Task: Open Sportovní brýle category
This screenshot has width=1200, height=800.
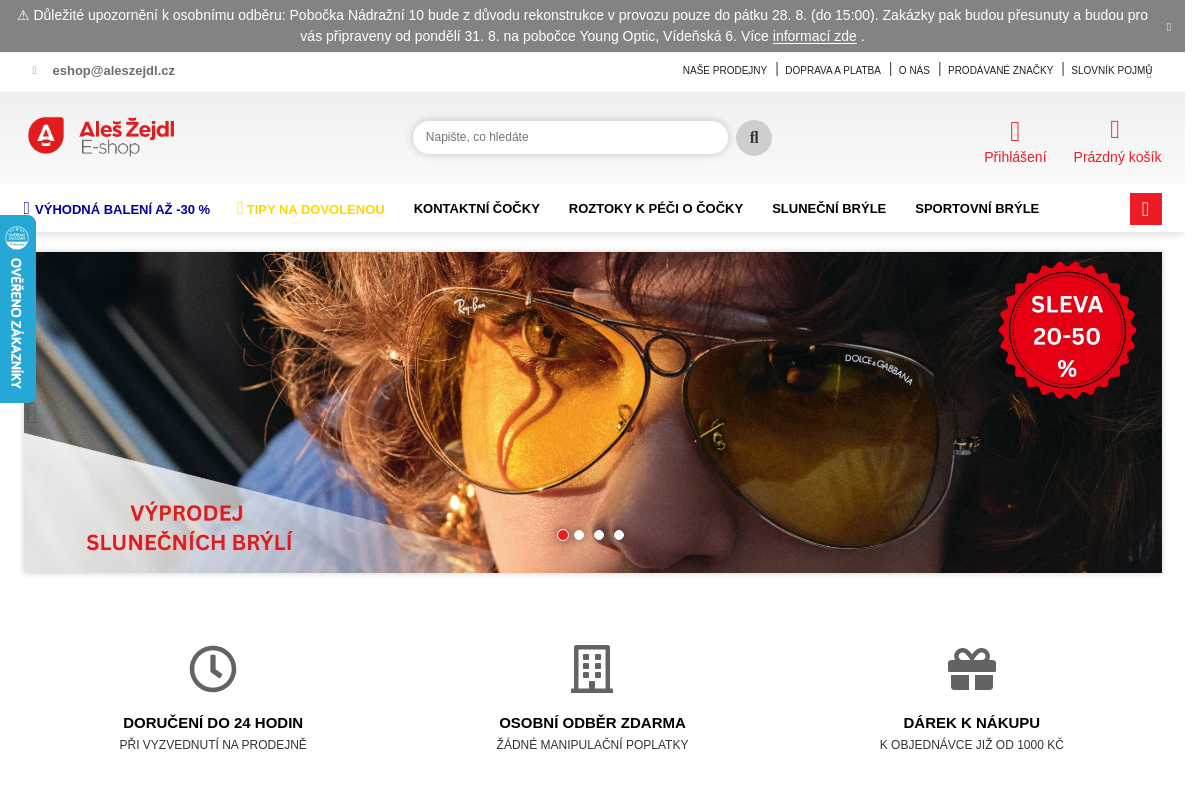Action: (977, 209)
